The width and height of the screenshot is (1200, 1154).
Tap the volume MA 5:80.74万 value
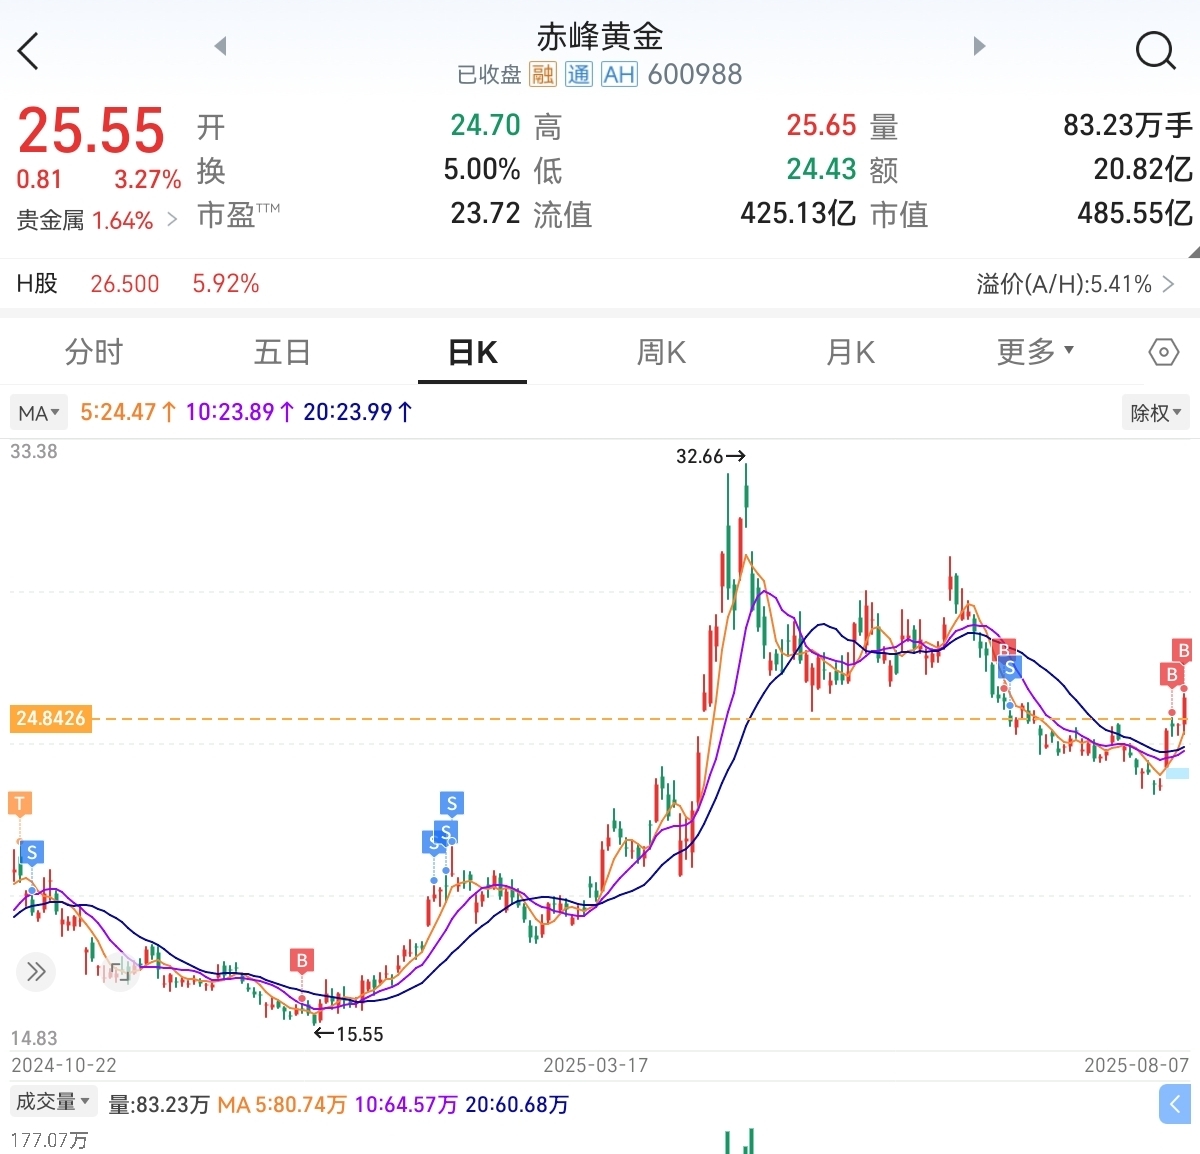282,1105
